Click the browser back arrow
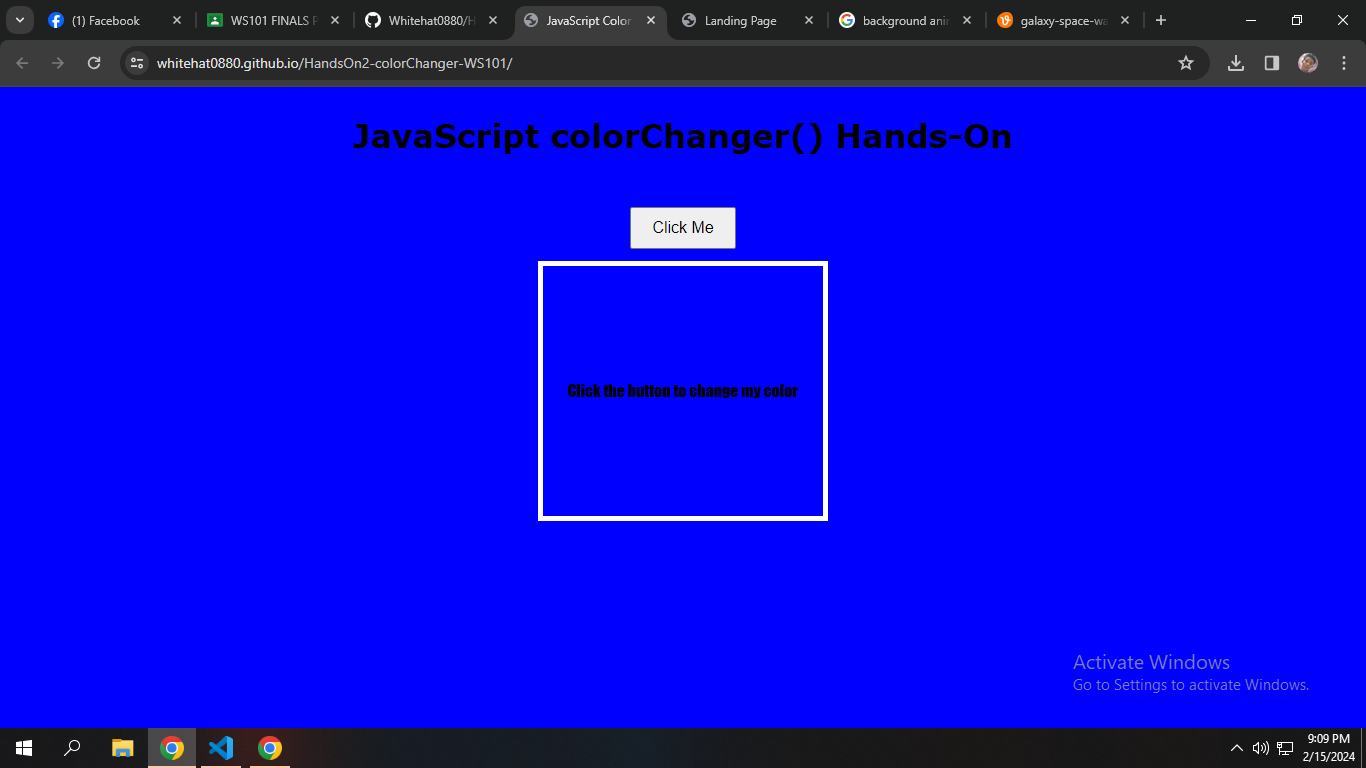The image size is (1366, 768). 21,62
